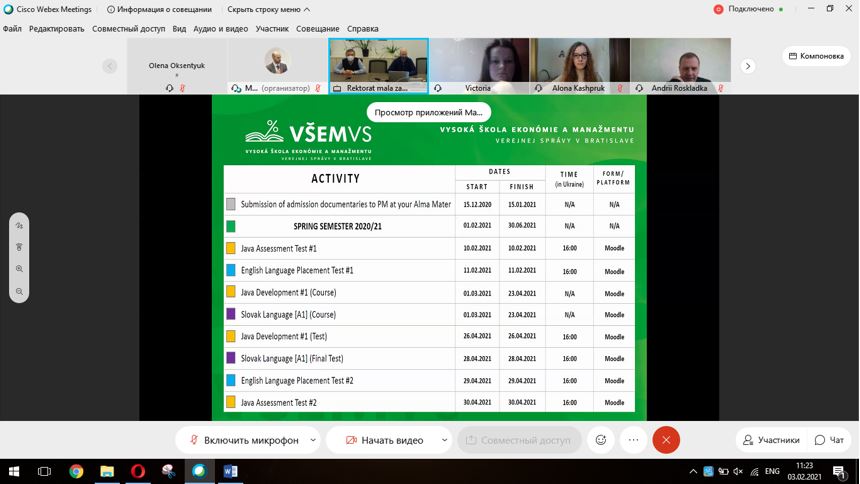Click the zoom in magnifier icon
Viewport: 860px width, 484px height.
[19, 269]
